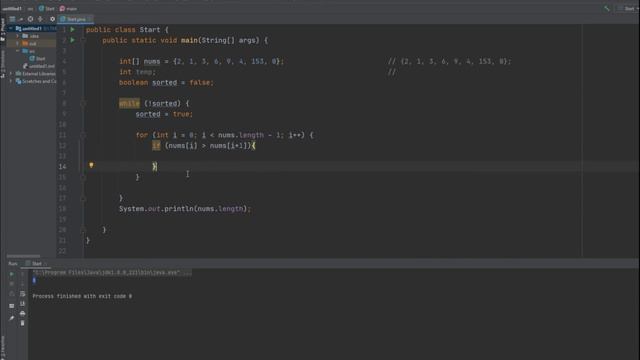The width and height of the screenshot is (640, 360).
Task: Click the print icon in Run panel
Action: [x=22, y=313]
